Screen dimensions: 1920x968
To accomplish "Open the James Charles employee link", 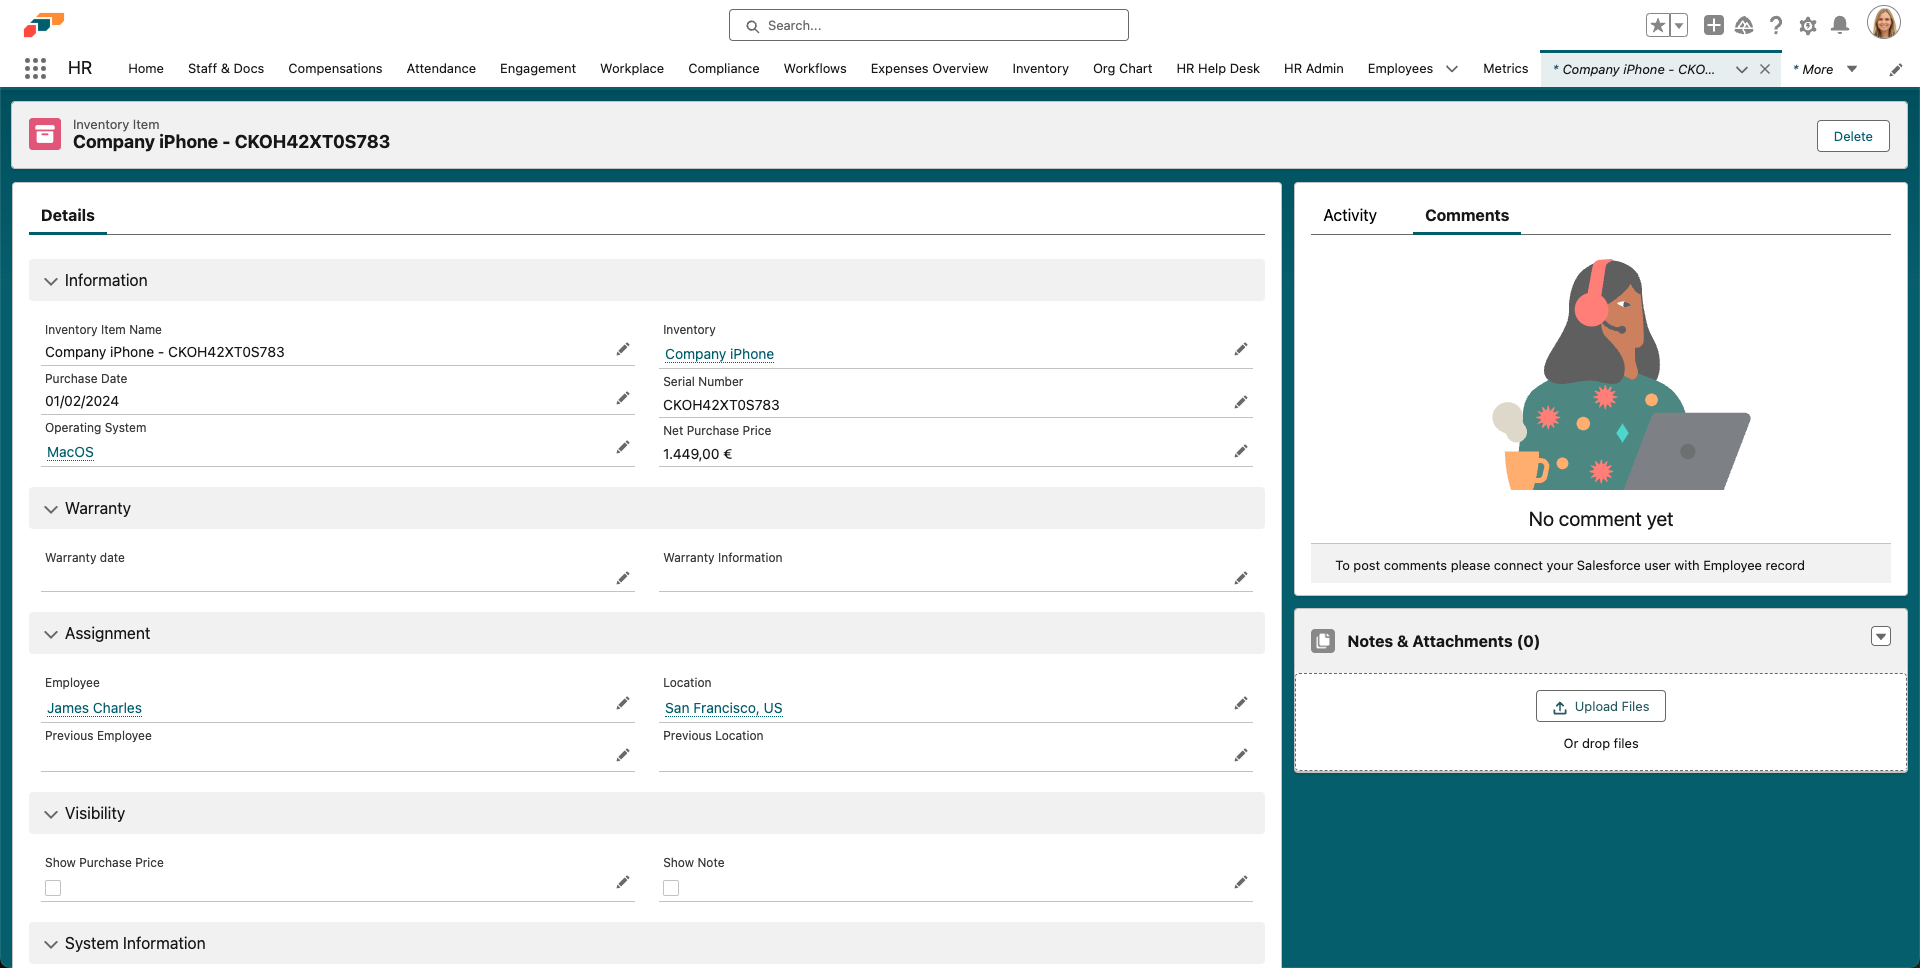I will 93,708.
